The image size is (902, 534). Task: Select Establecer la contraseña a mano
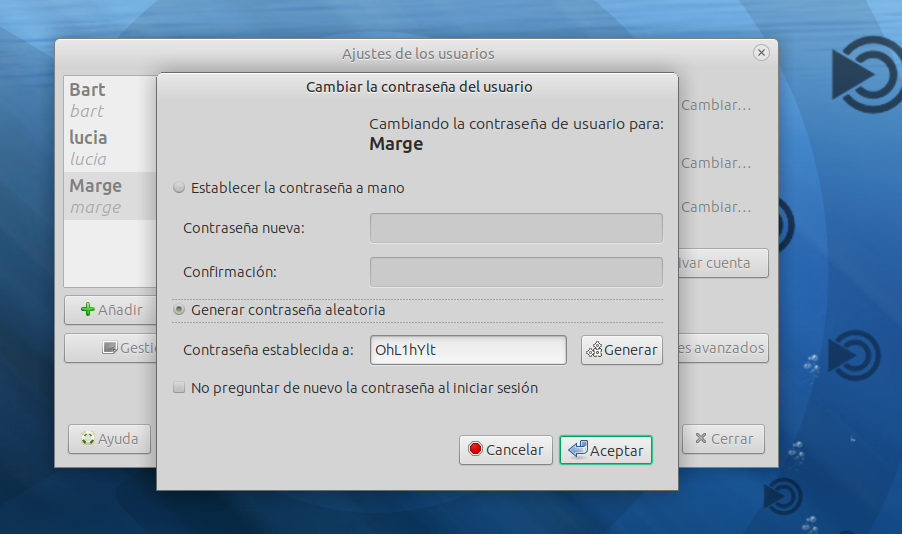(x=180, y=188)
